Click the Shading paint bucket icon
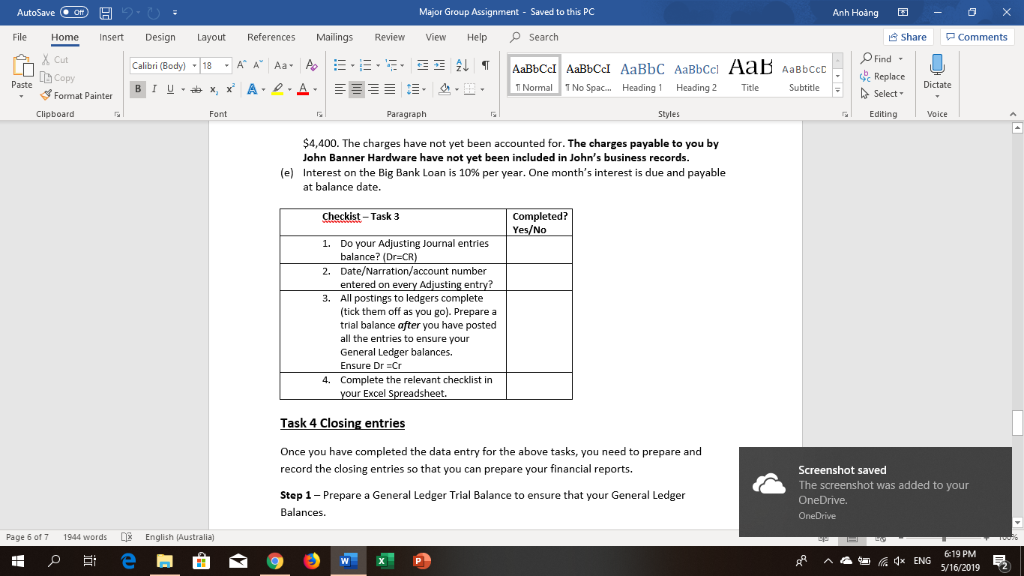This screenshot has width=1024, height=576. (x=445, y=89)
